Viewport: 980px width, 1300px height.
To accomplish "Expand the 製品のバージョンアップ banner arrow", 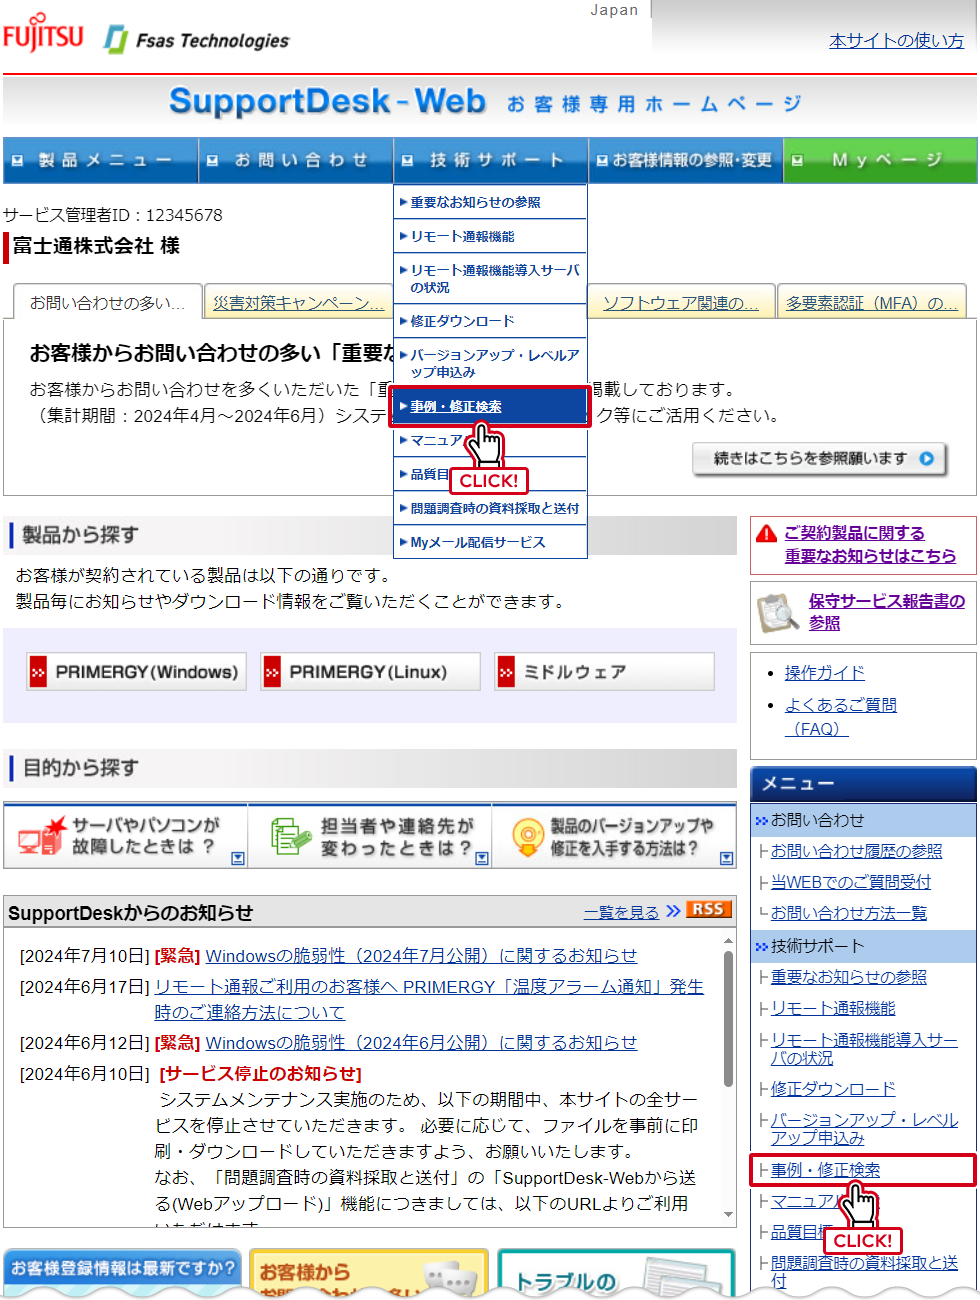I will 726,858.
